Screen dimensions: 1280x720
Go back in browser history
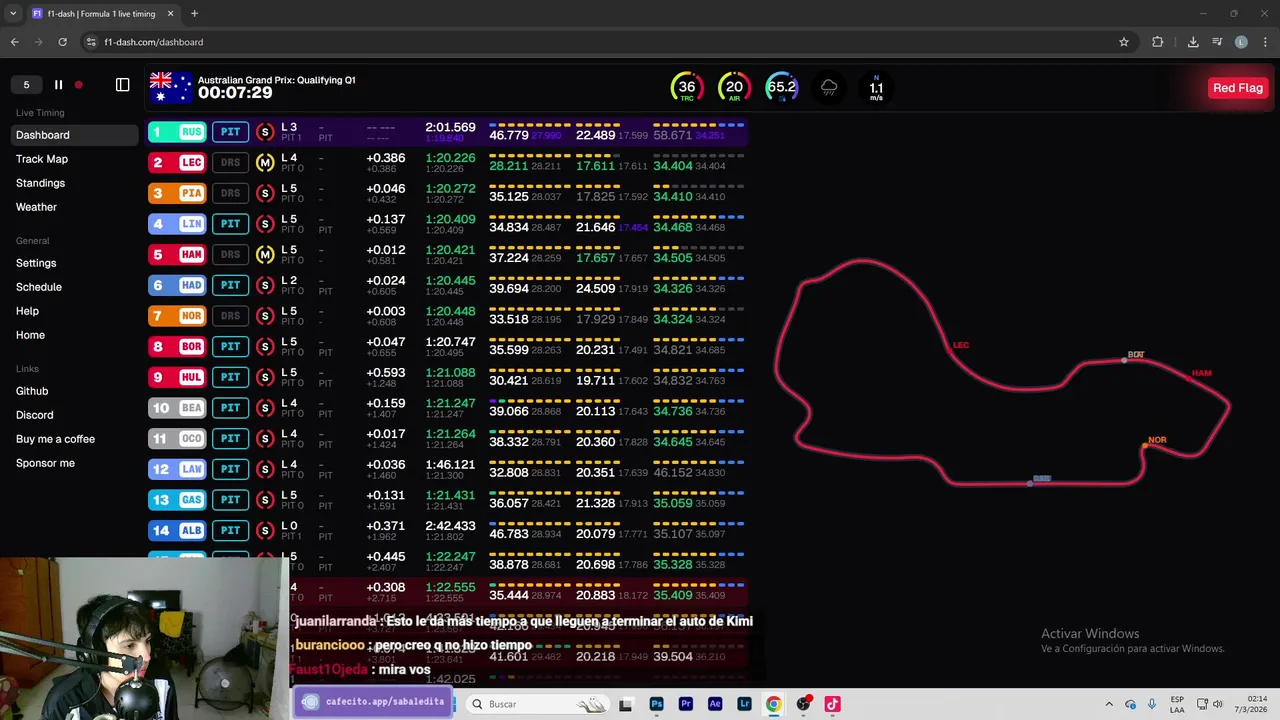pyautogui.click(x=14, y=42)
